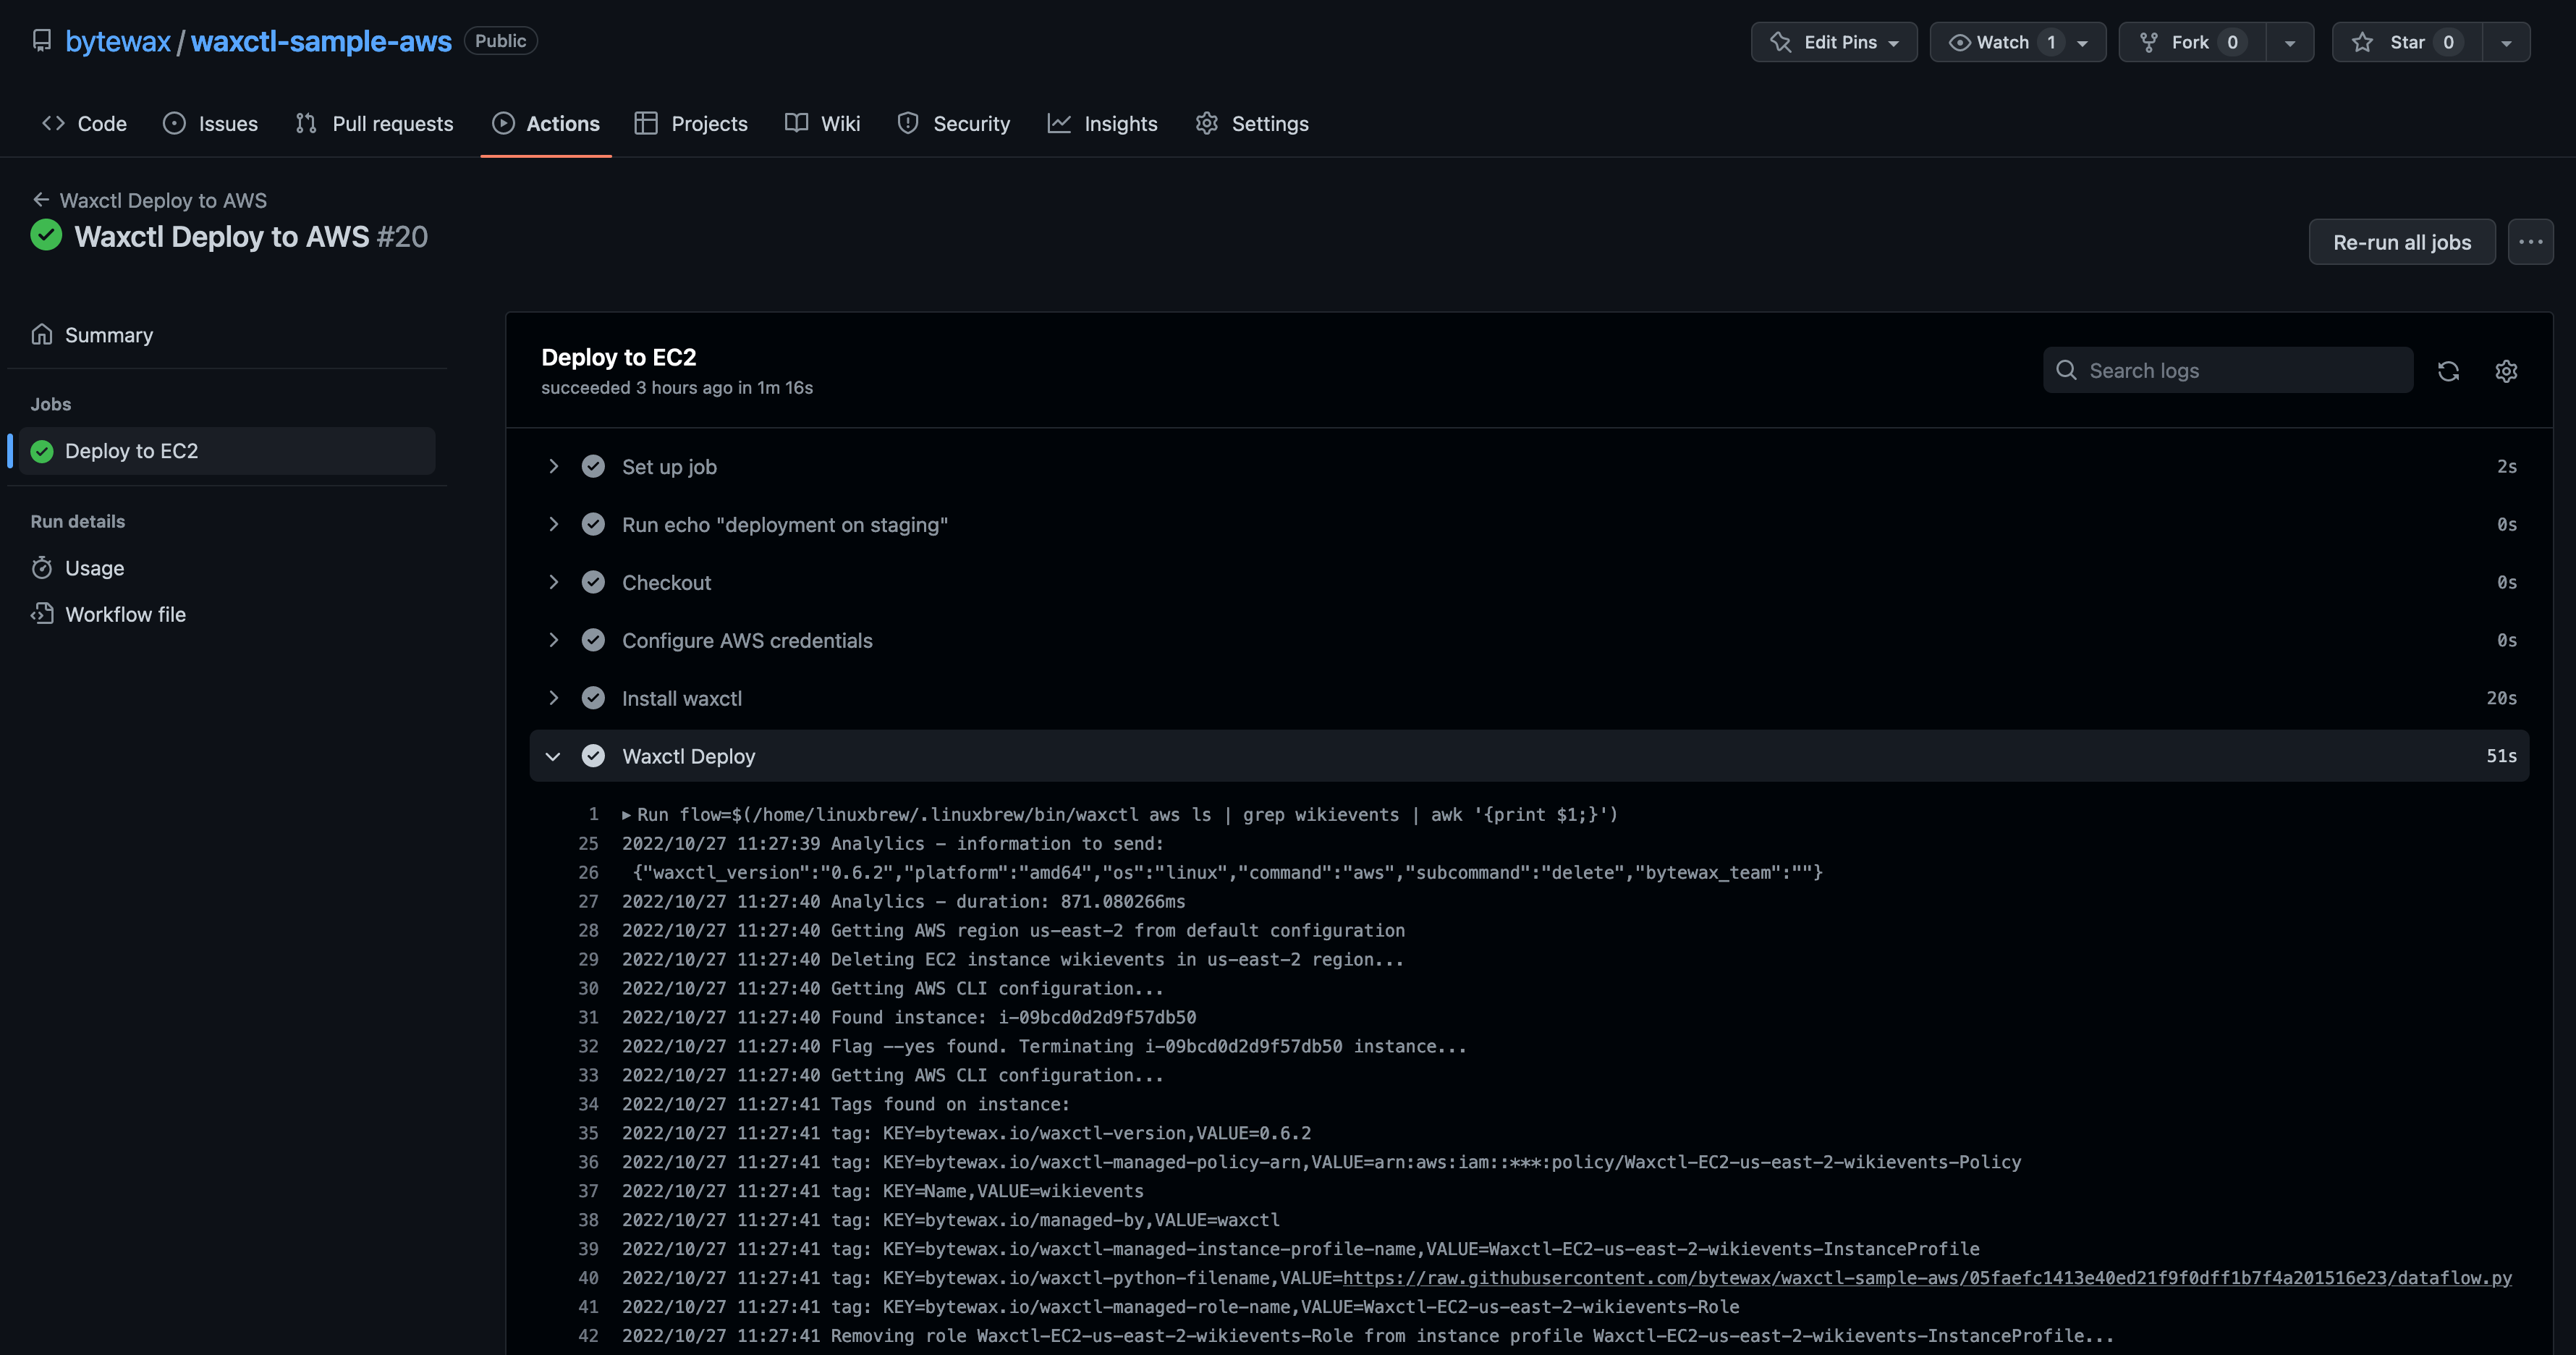Click the Usage stopwatch icon

(42, 568)
